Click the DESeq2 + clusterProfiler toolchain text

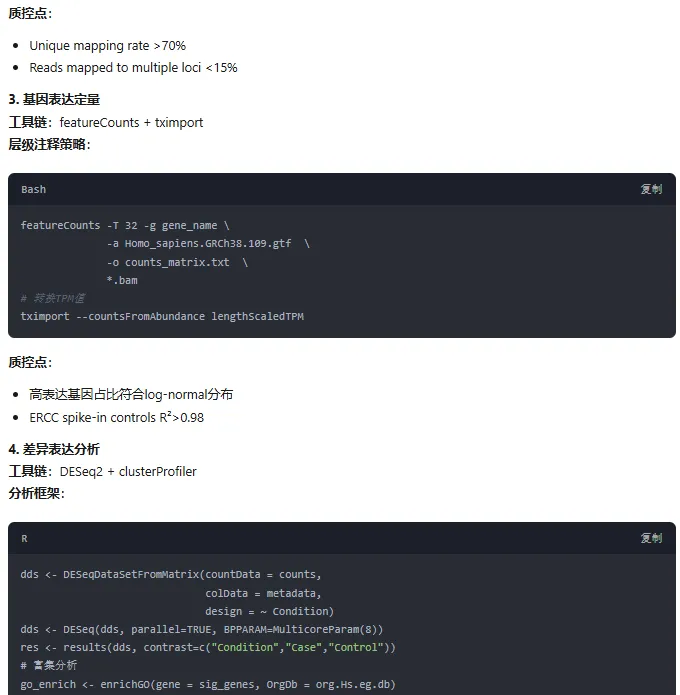tap(128, 471)
